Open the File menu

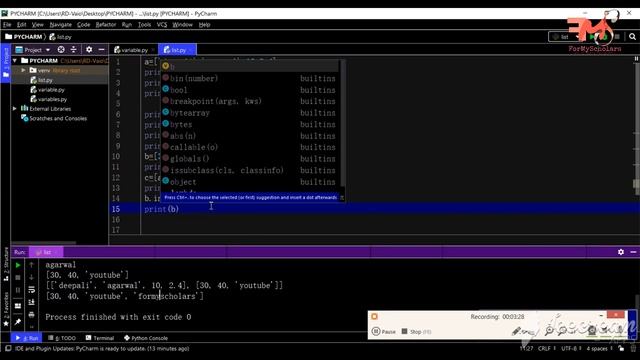(7, 25)
